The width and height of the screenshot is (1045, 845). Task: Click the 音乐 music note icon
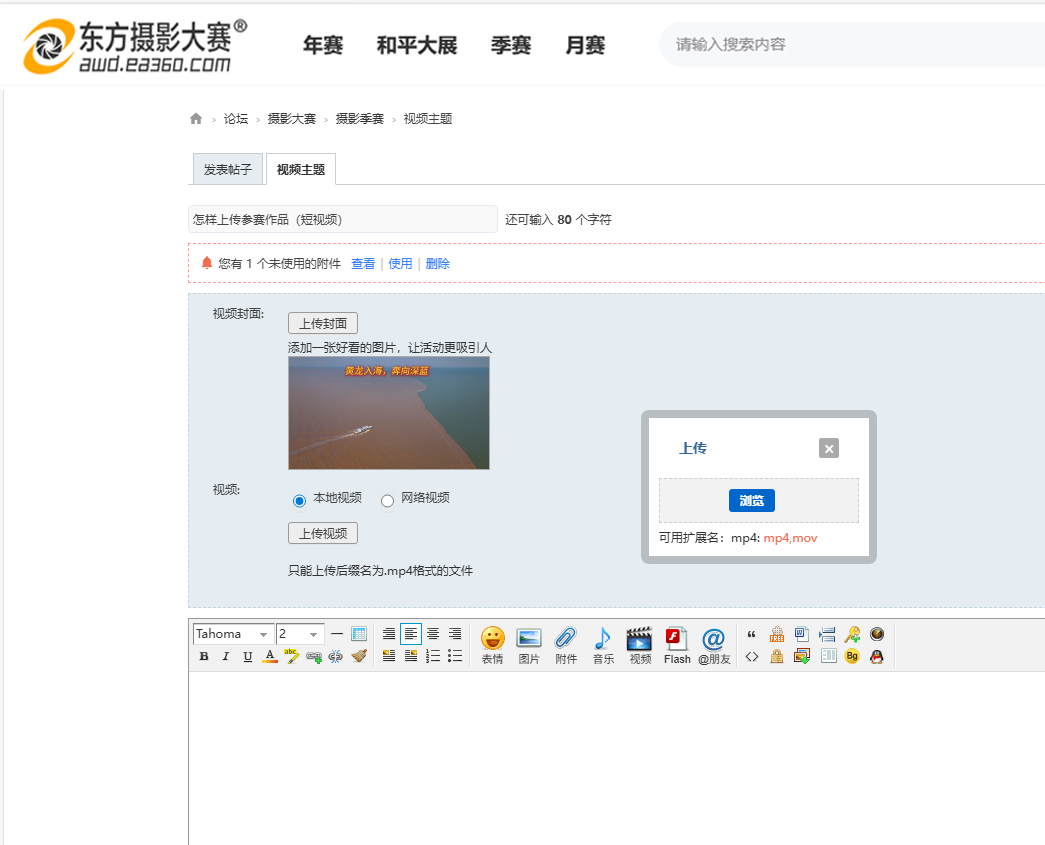tap(603, 644)
